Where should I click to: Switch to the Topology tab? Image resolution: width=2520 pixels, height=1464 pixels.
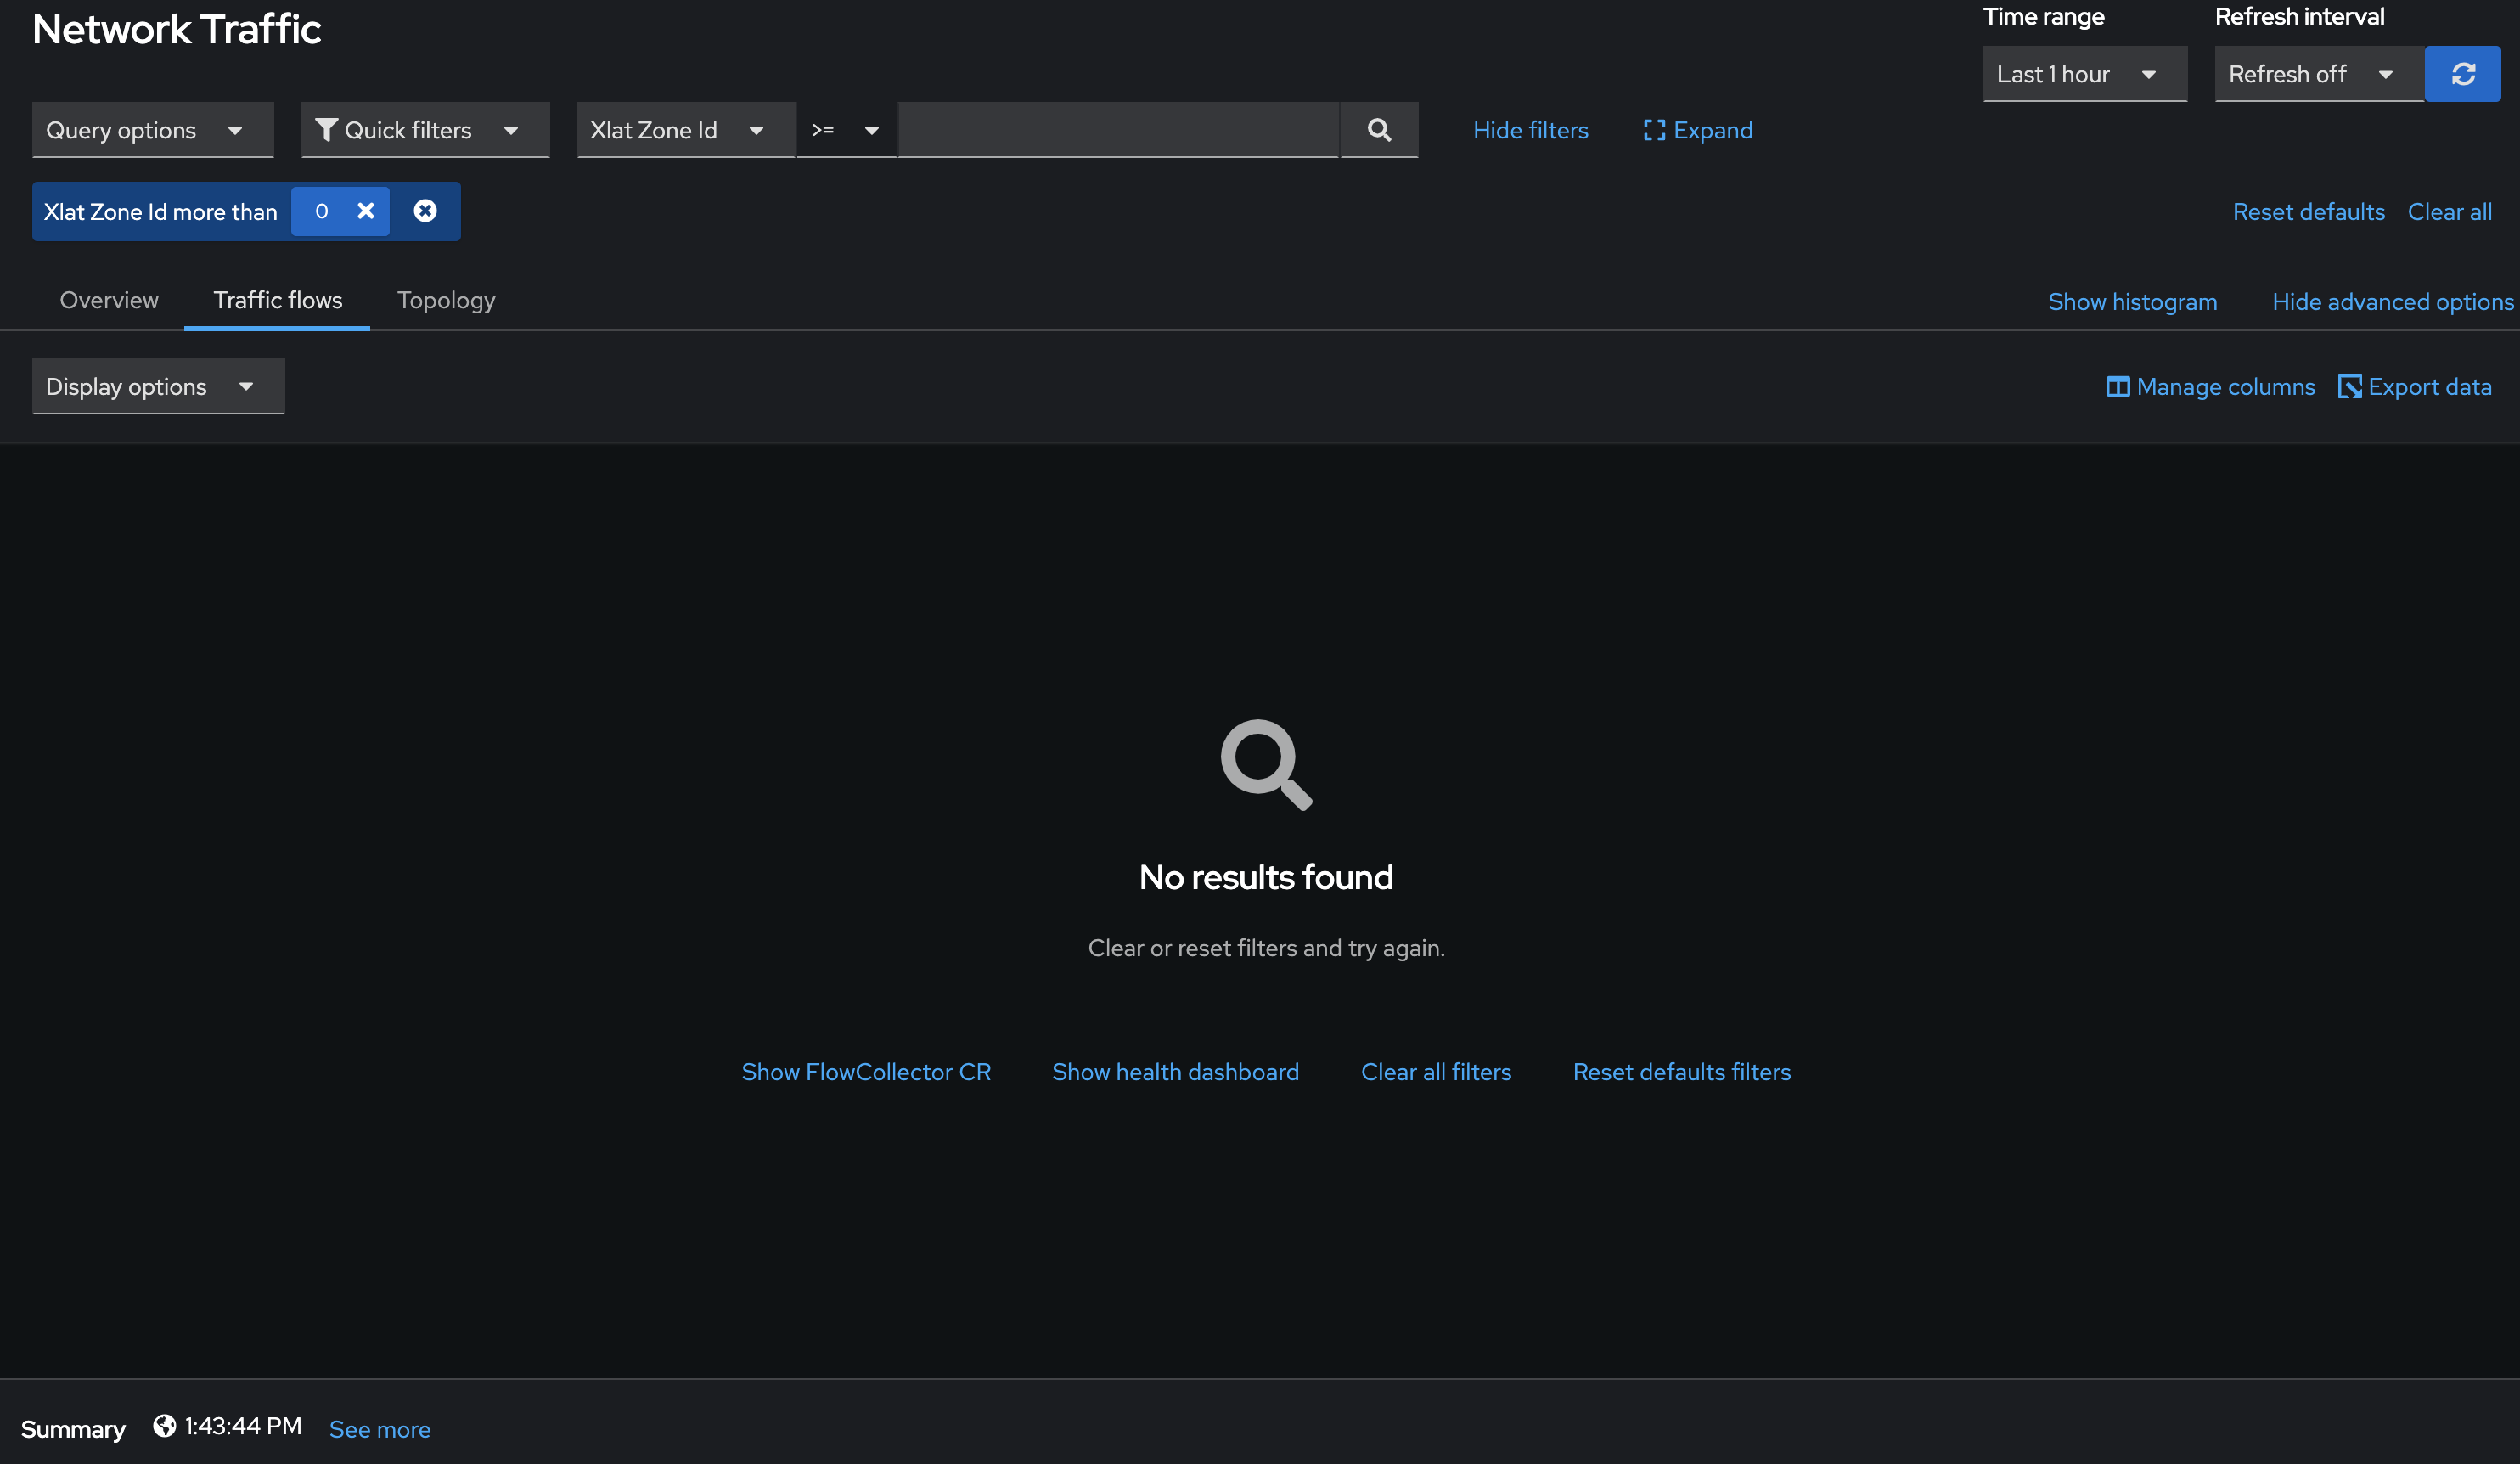[x=446, y=300]
